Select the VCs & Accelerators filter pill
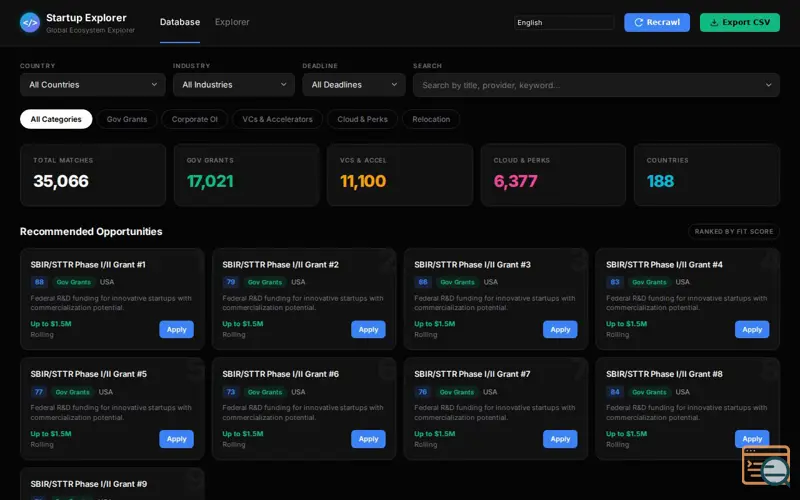Image resolution: width=800 pixels, height=500 pixels. tap(277, 119)
